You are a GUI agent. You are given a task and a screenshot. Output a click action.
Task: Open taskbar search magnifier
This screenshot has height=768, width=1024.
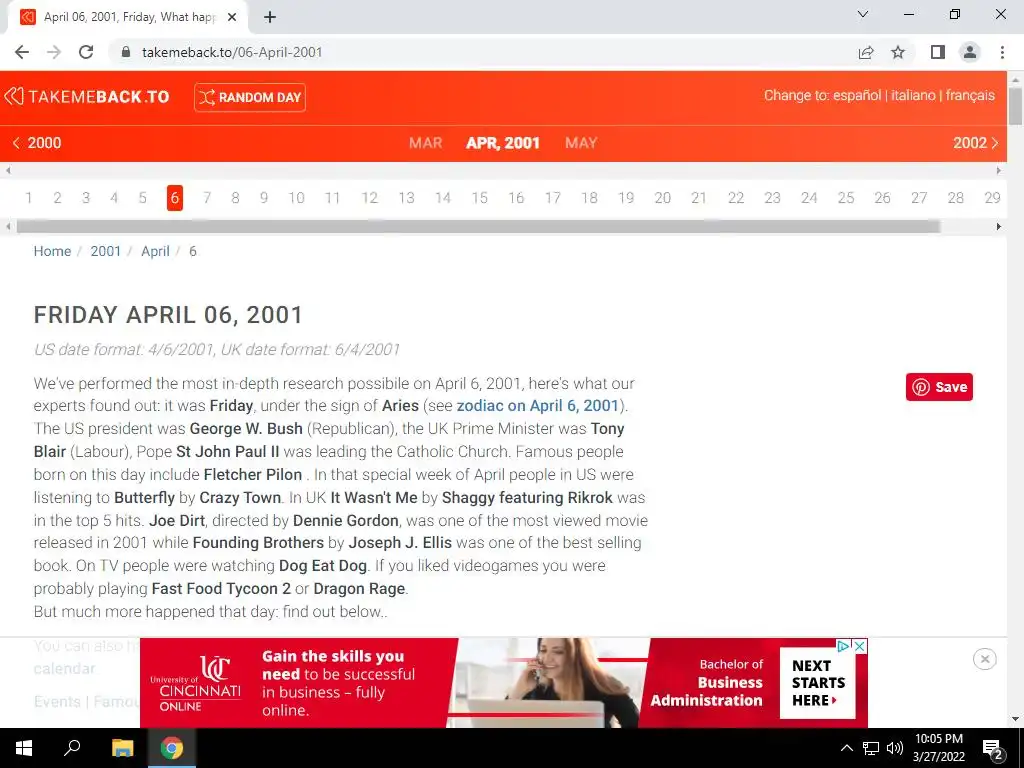tap(72, 748)
